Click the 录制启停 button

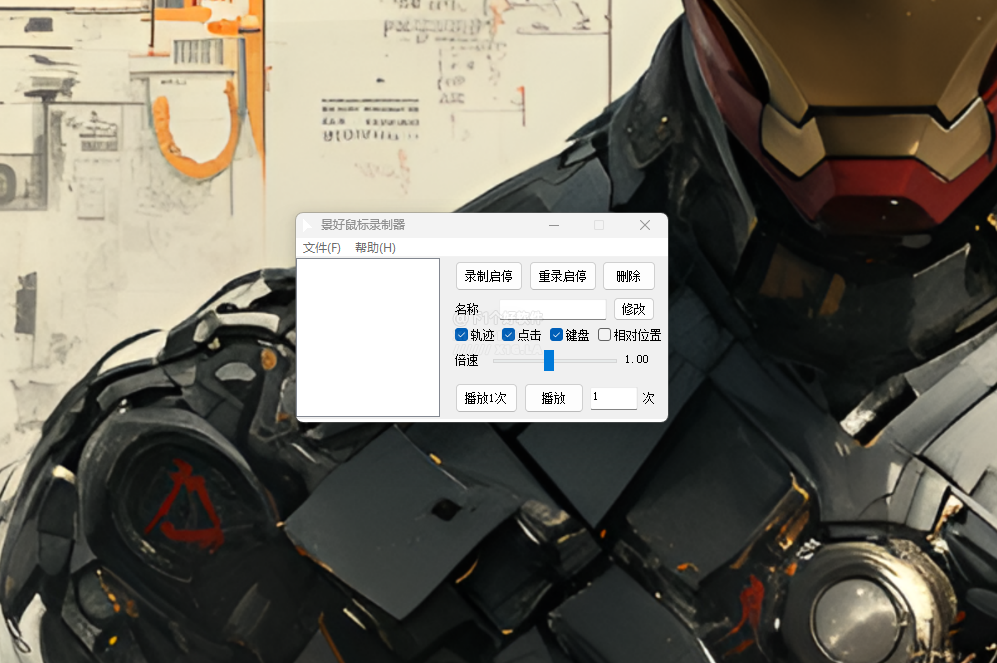coord(488,276)
